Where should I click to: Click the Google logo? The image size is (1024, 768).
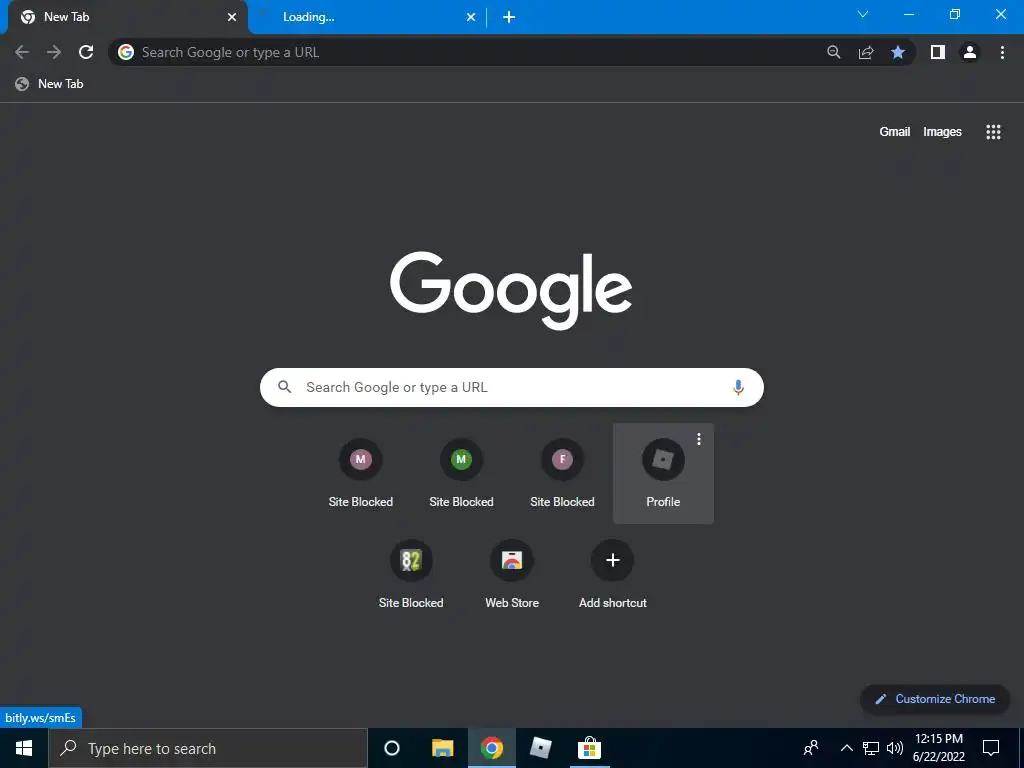pos(511,290)
